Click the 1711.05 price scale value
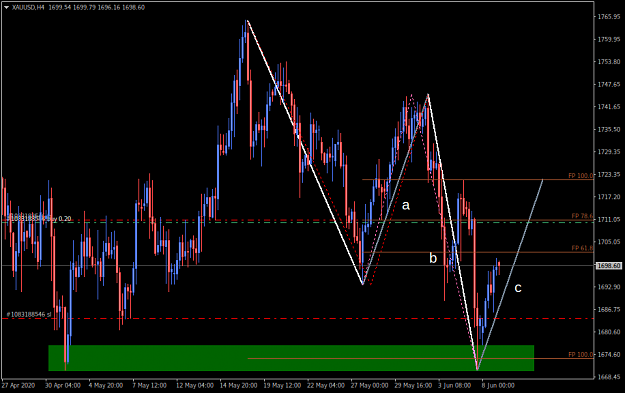This screenshot has width=625, height=393. coord(609,219)
